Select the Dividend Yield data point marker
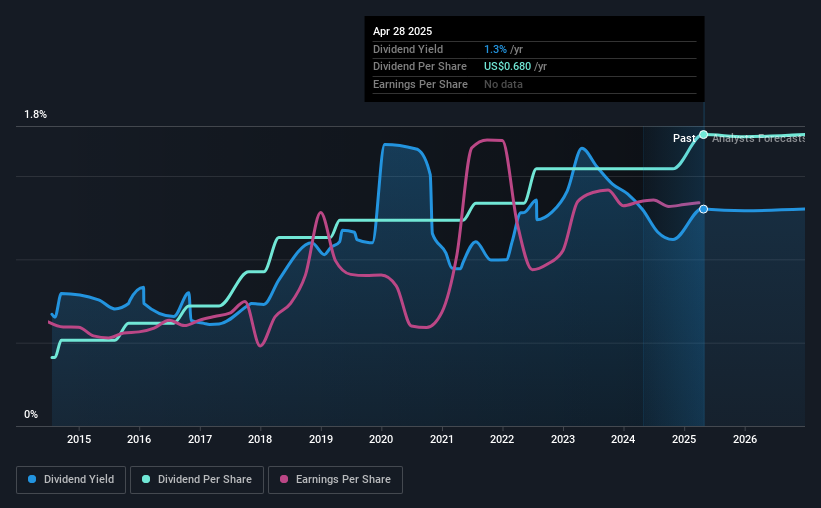Screen dimensions: 821x508 tap(704, 209)
